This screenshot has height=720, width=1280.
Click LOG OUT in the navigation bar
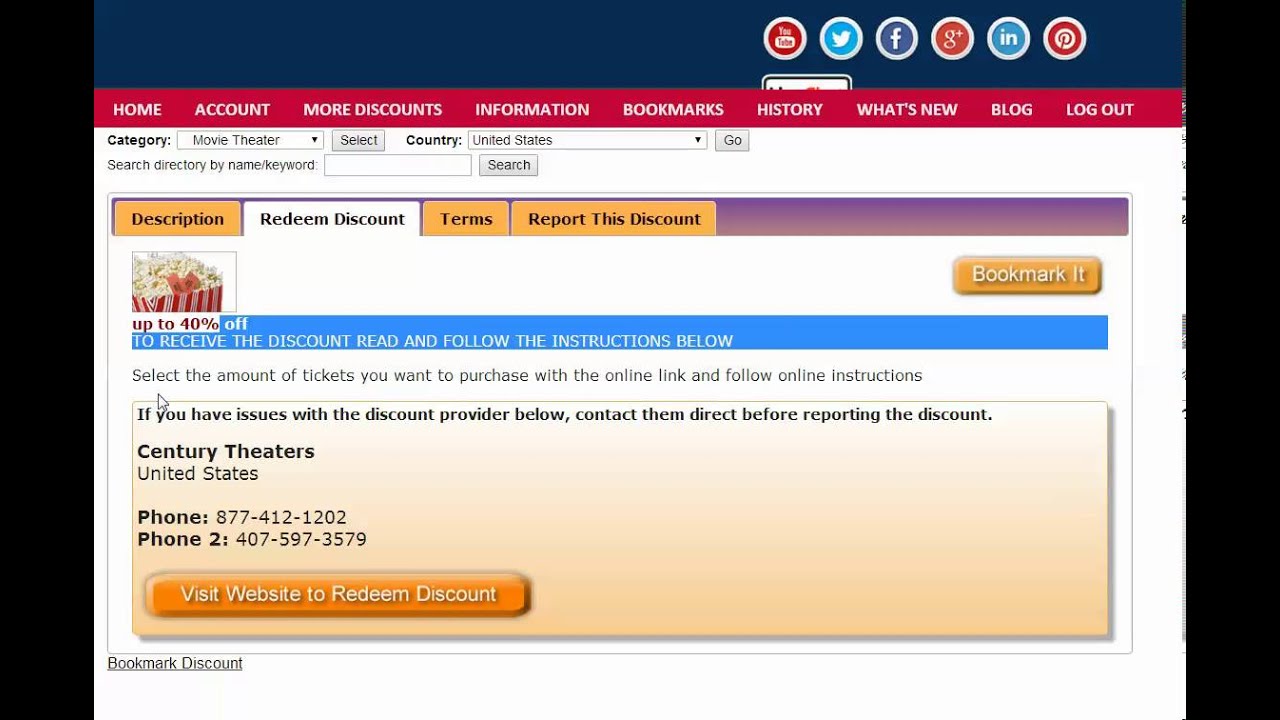(x=1100, y=109)
